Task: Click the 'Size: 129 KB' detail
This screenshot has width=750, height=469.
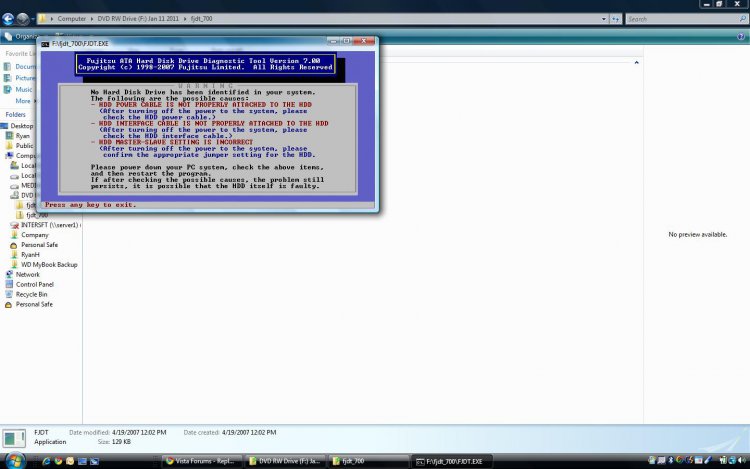Action: click(115, 442)
